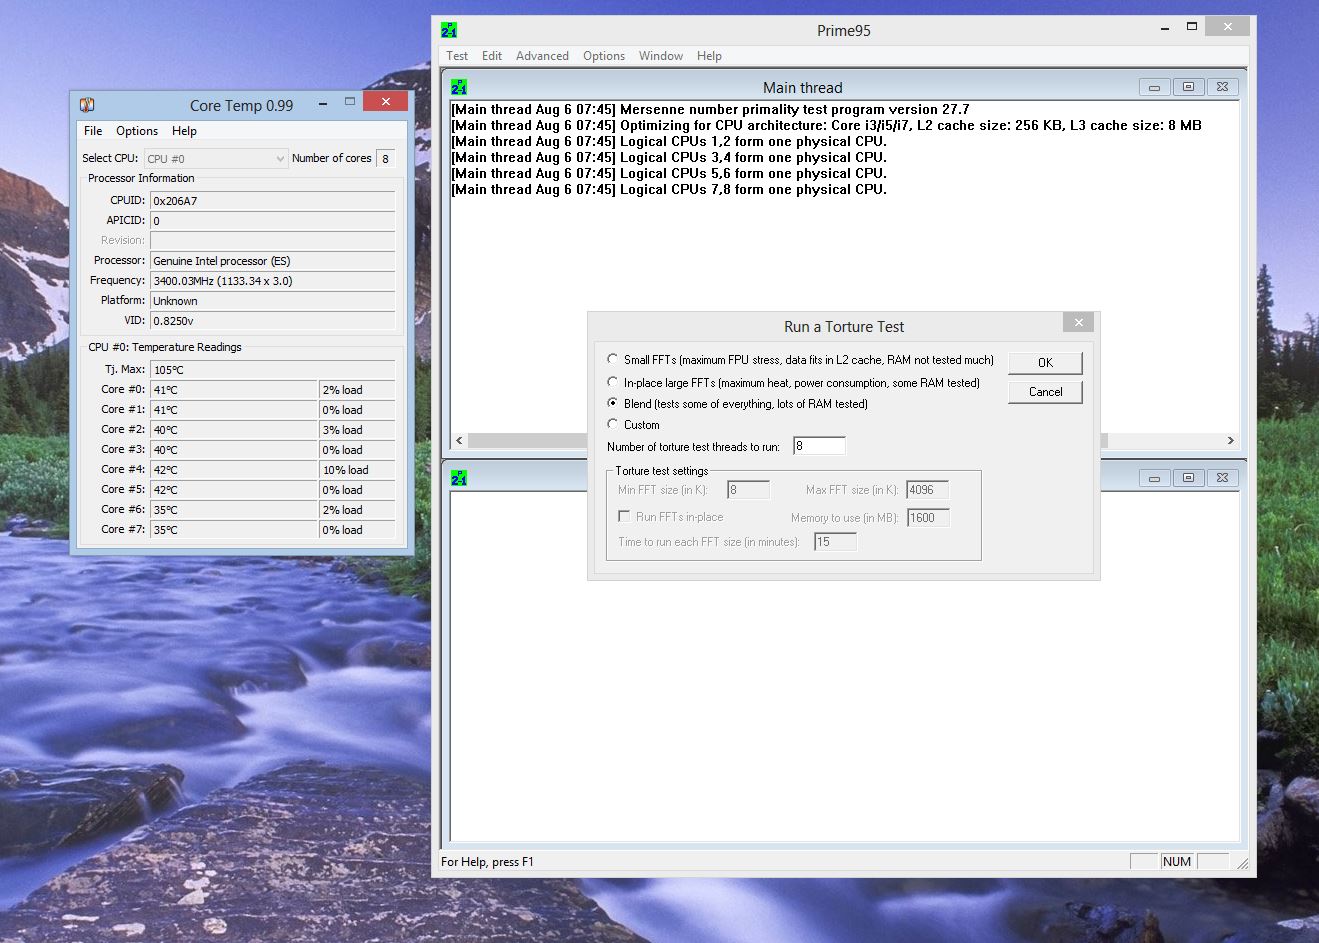Open the Prime95 Options menu

[604, 56]
